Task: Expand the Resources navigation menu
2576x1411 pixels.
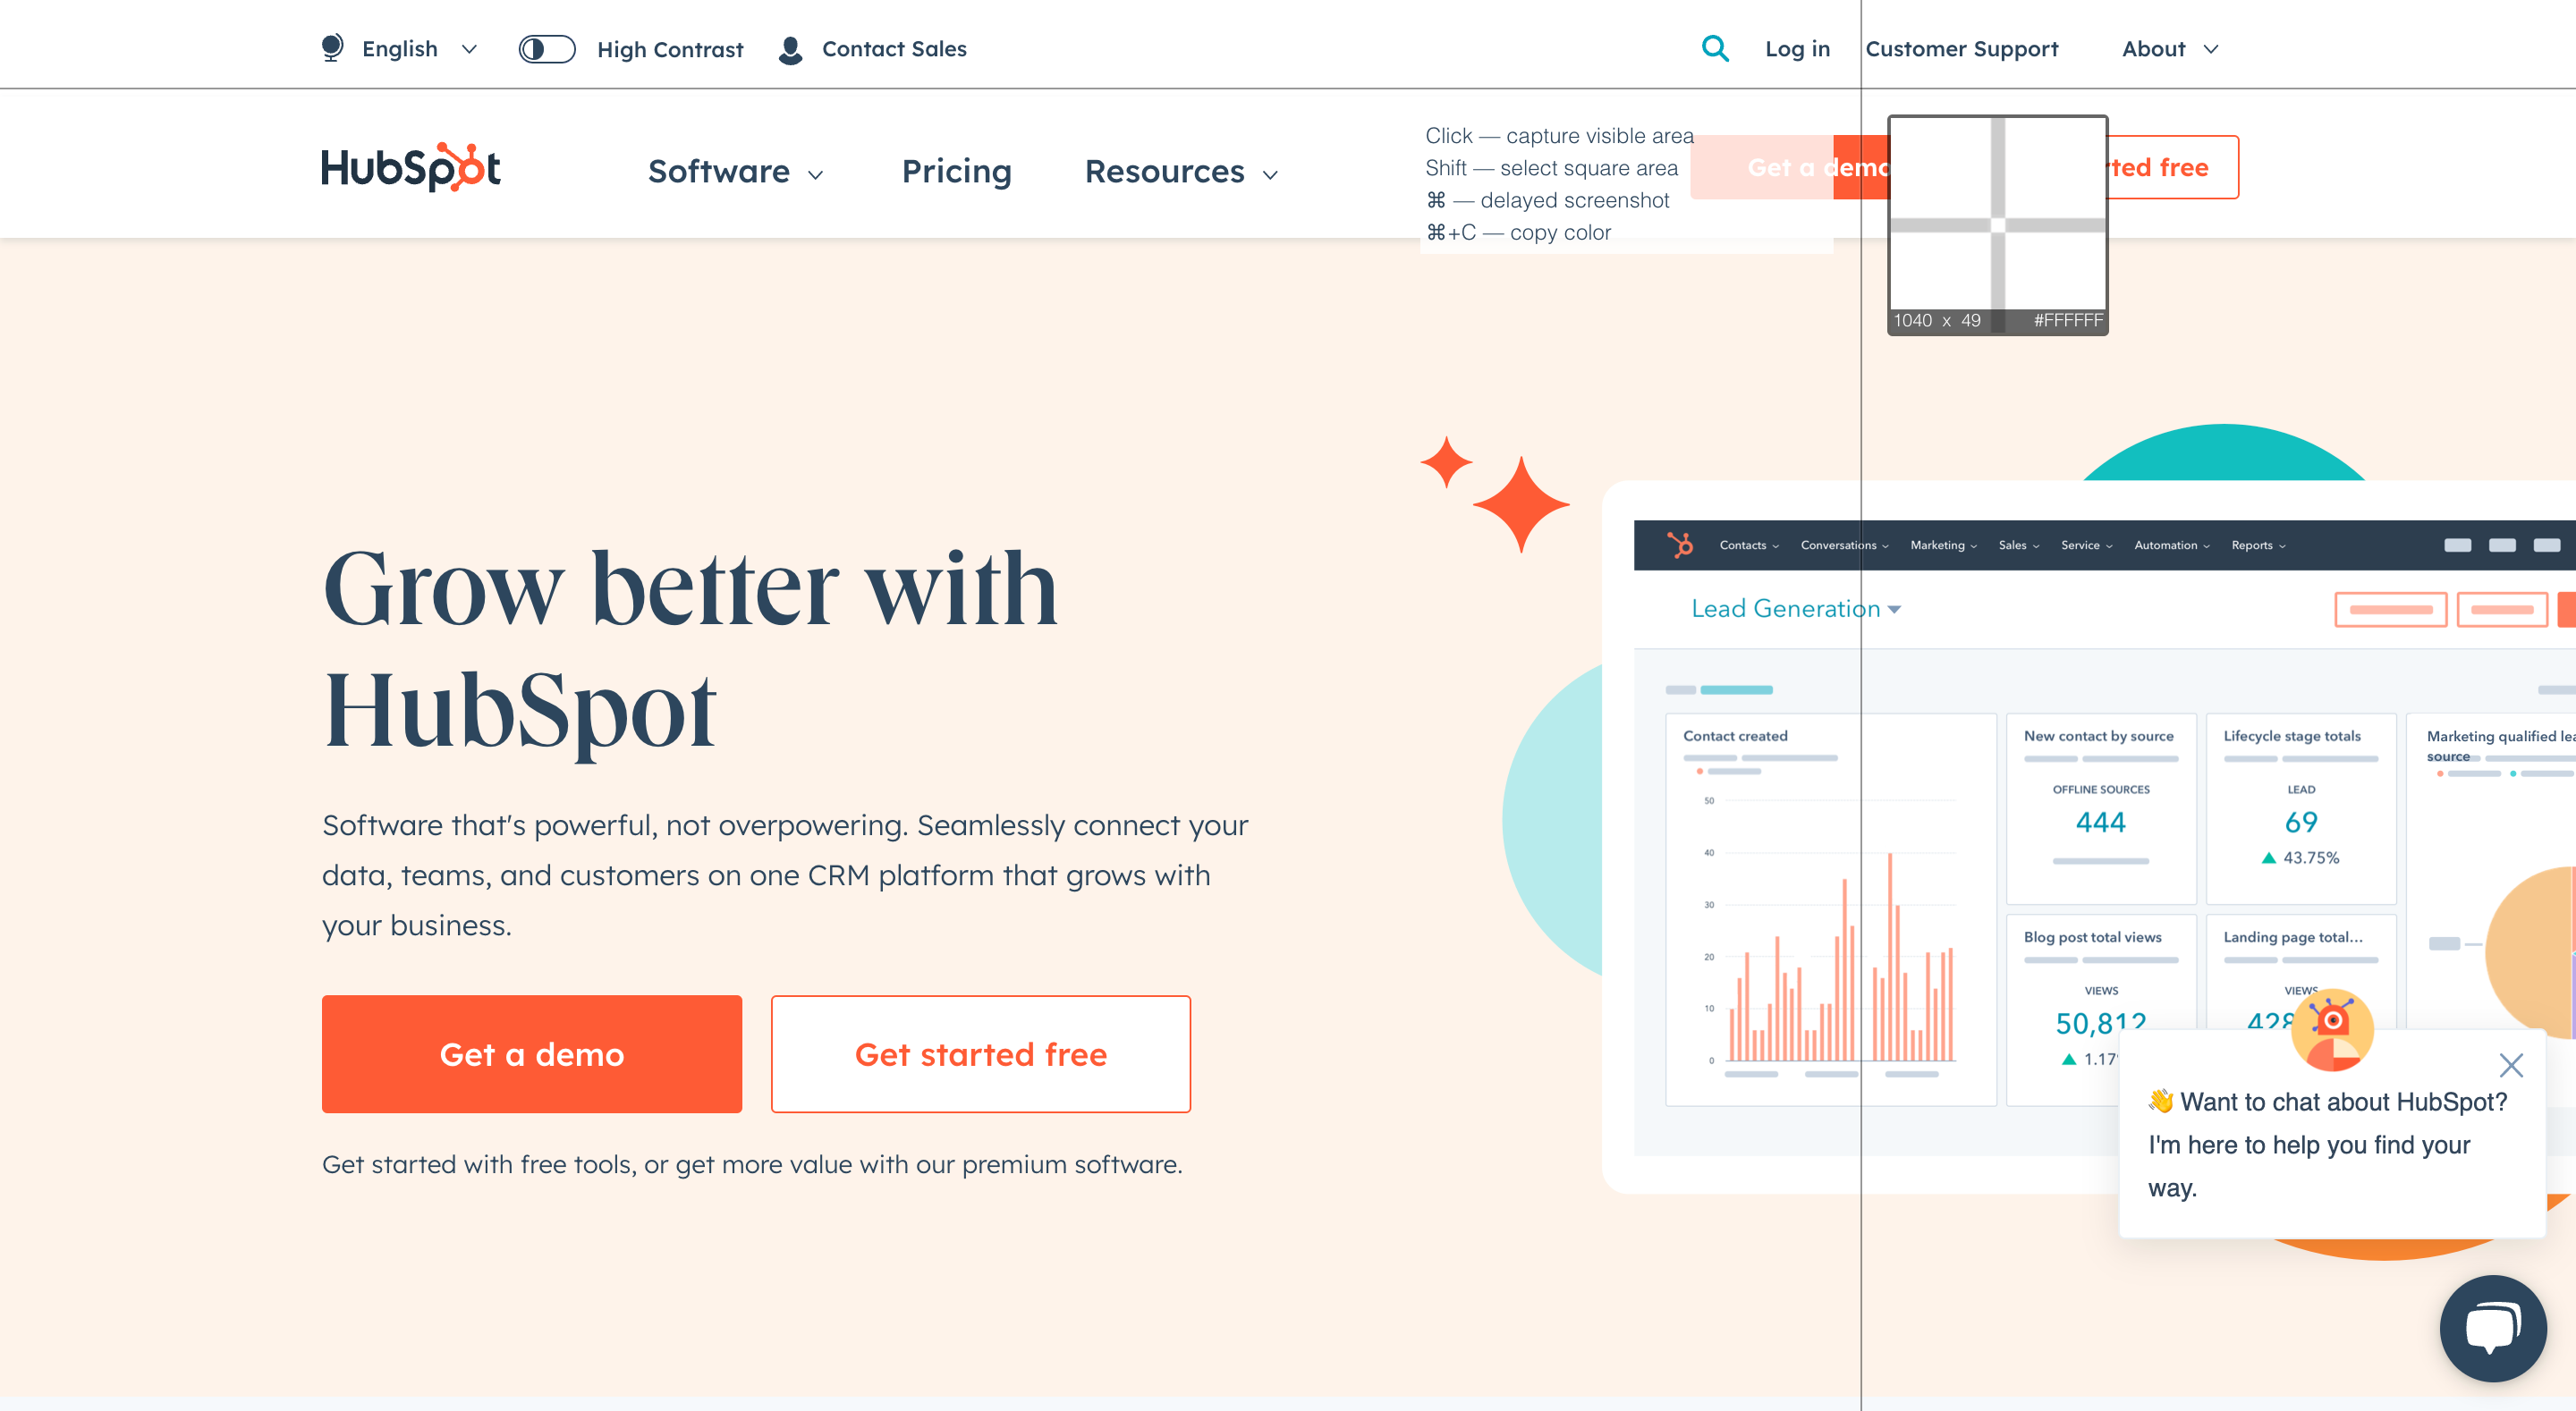Action: click(1182, 170)
